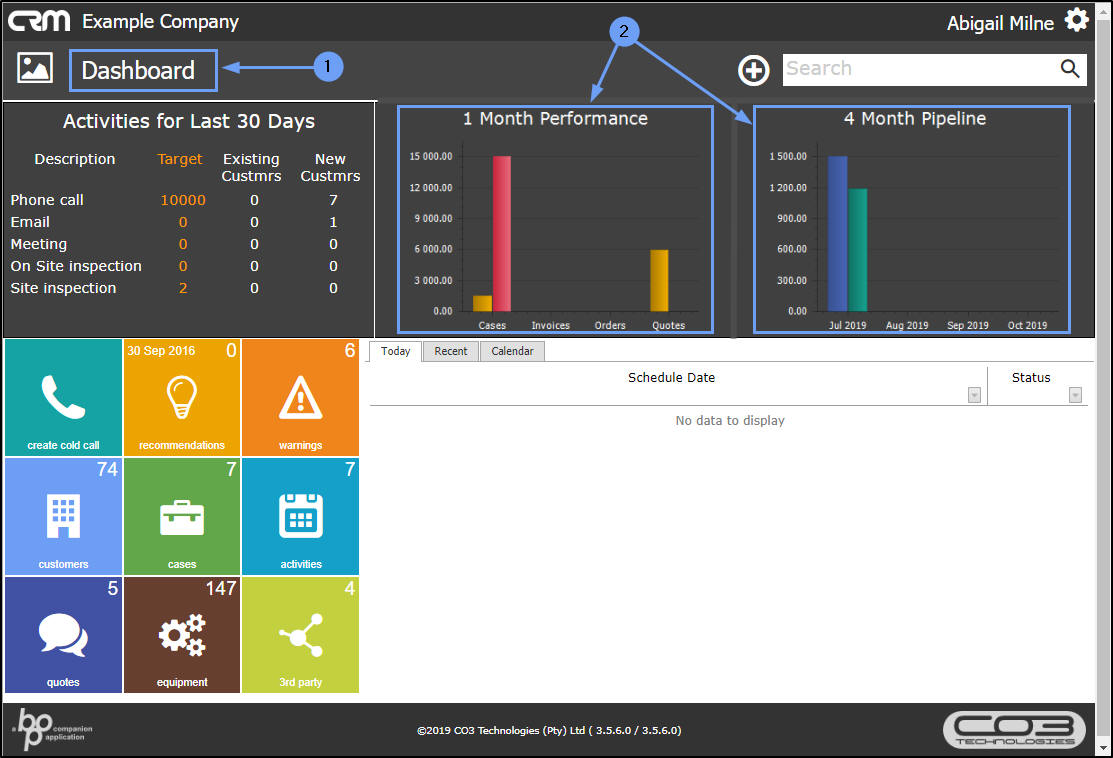Click the settings gear beside Abigail Milne
Image resolution: width=1113 pixels, height=758 pixels.
pos(1077,20)
